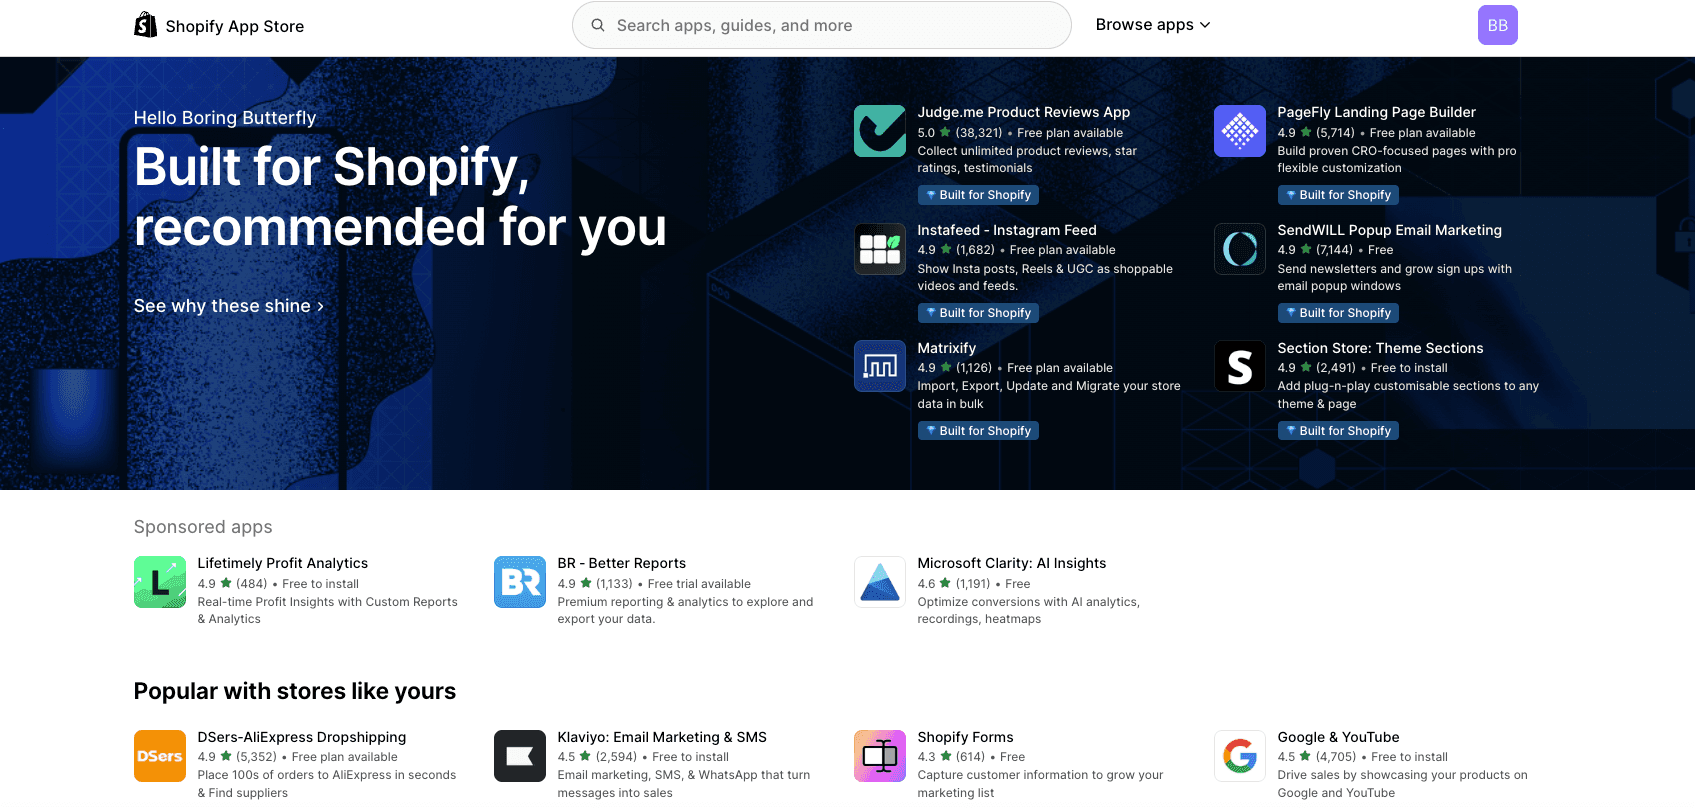Open Section Store: Theme Sections title
Image resolution: width=1695 pixels, height=808 pixels.
coord(1380,348)
